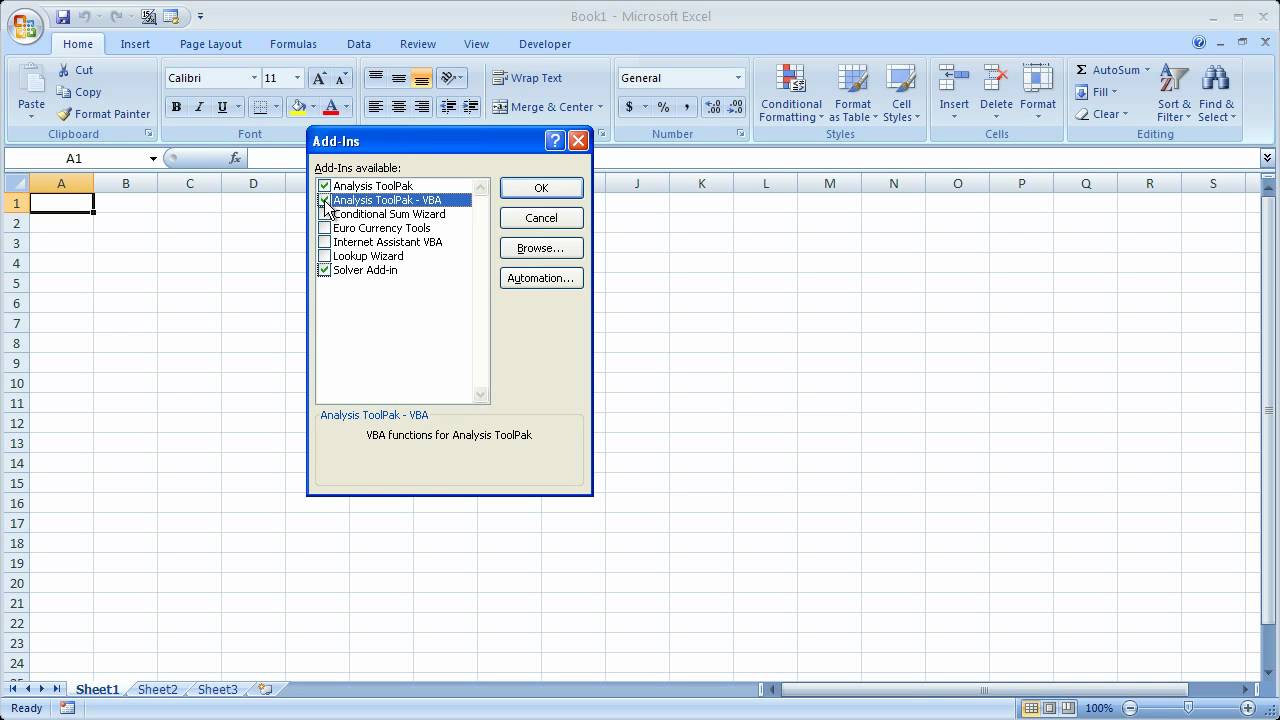Click the Insert Function fx icon
The width and height of the screenshot is (1280, 720).
pyautogui.click(x=235, y=158)
